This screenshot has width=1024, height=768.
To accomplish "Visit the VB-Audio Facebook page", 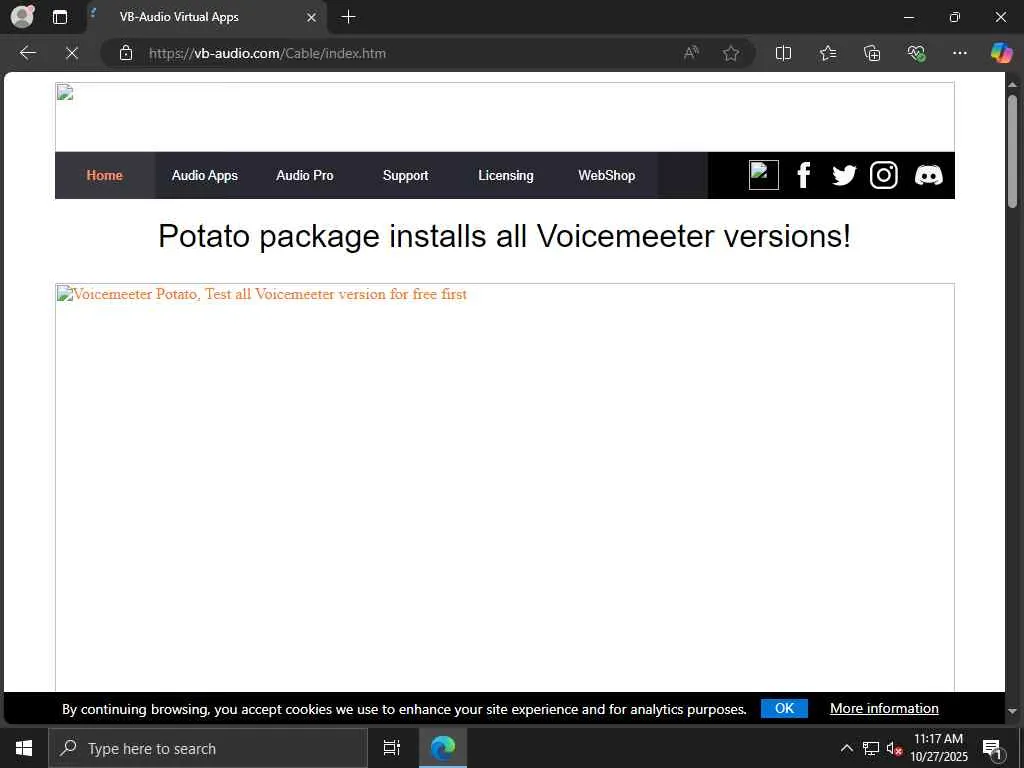I will [x=804, y=175].
